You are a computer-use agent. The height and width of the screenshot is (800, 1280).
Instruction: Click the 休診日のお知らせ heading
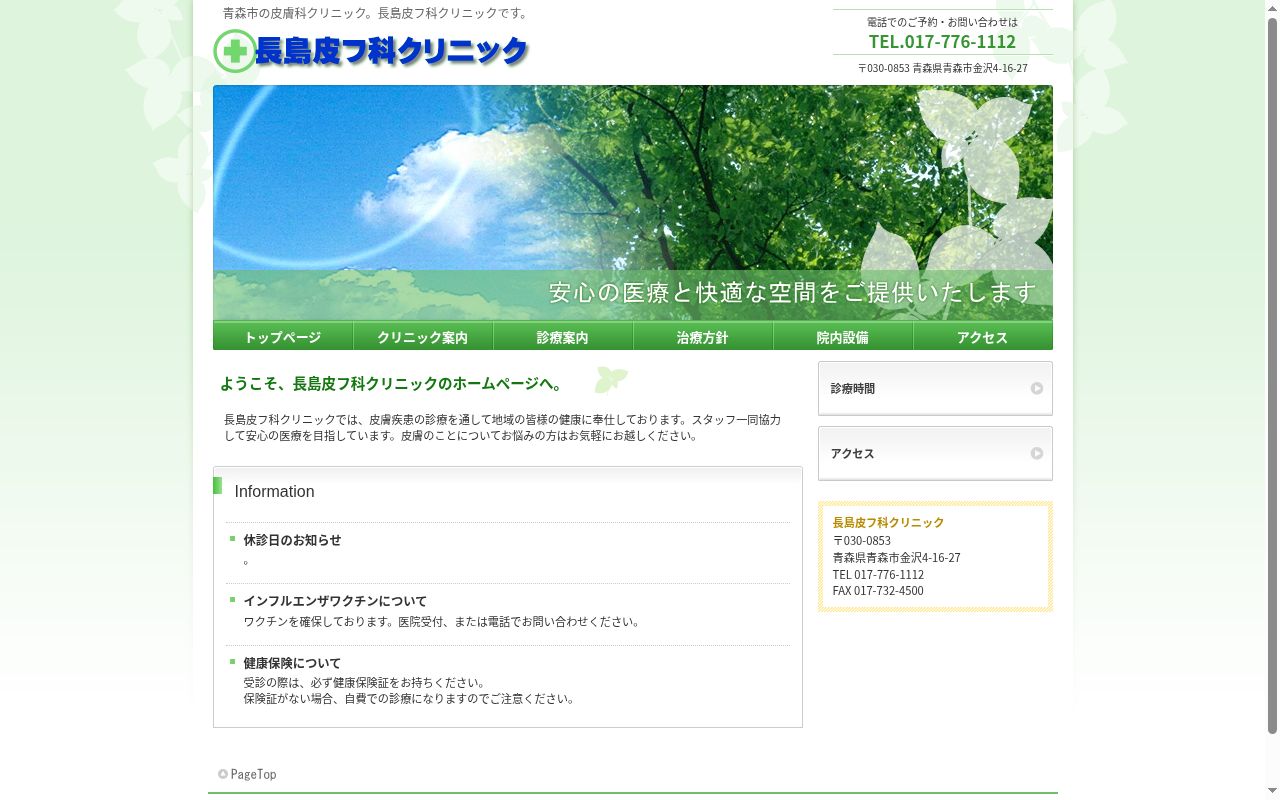pyautogui.click(x=292, y=540)
